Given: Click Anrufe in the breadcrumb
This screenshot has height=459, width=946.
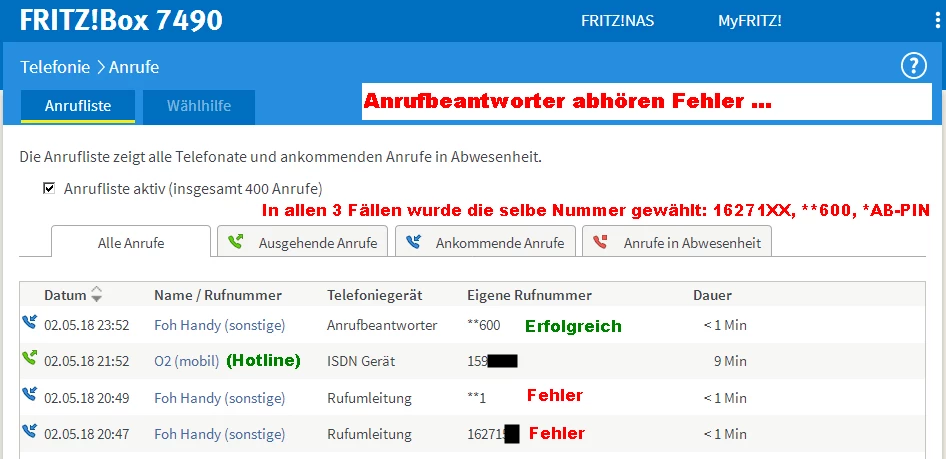Looking at the screenshot, I should [134, 67].
